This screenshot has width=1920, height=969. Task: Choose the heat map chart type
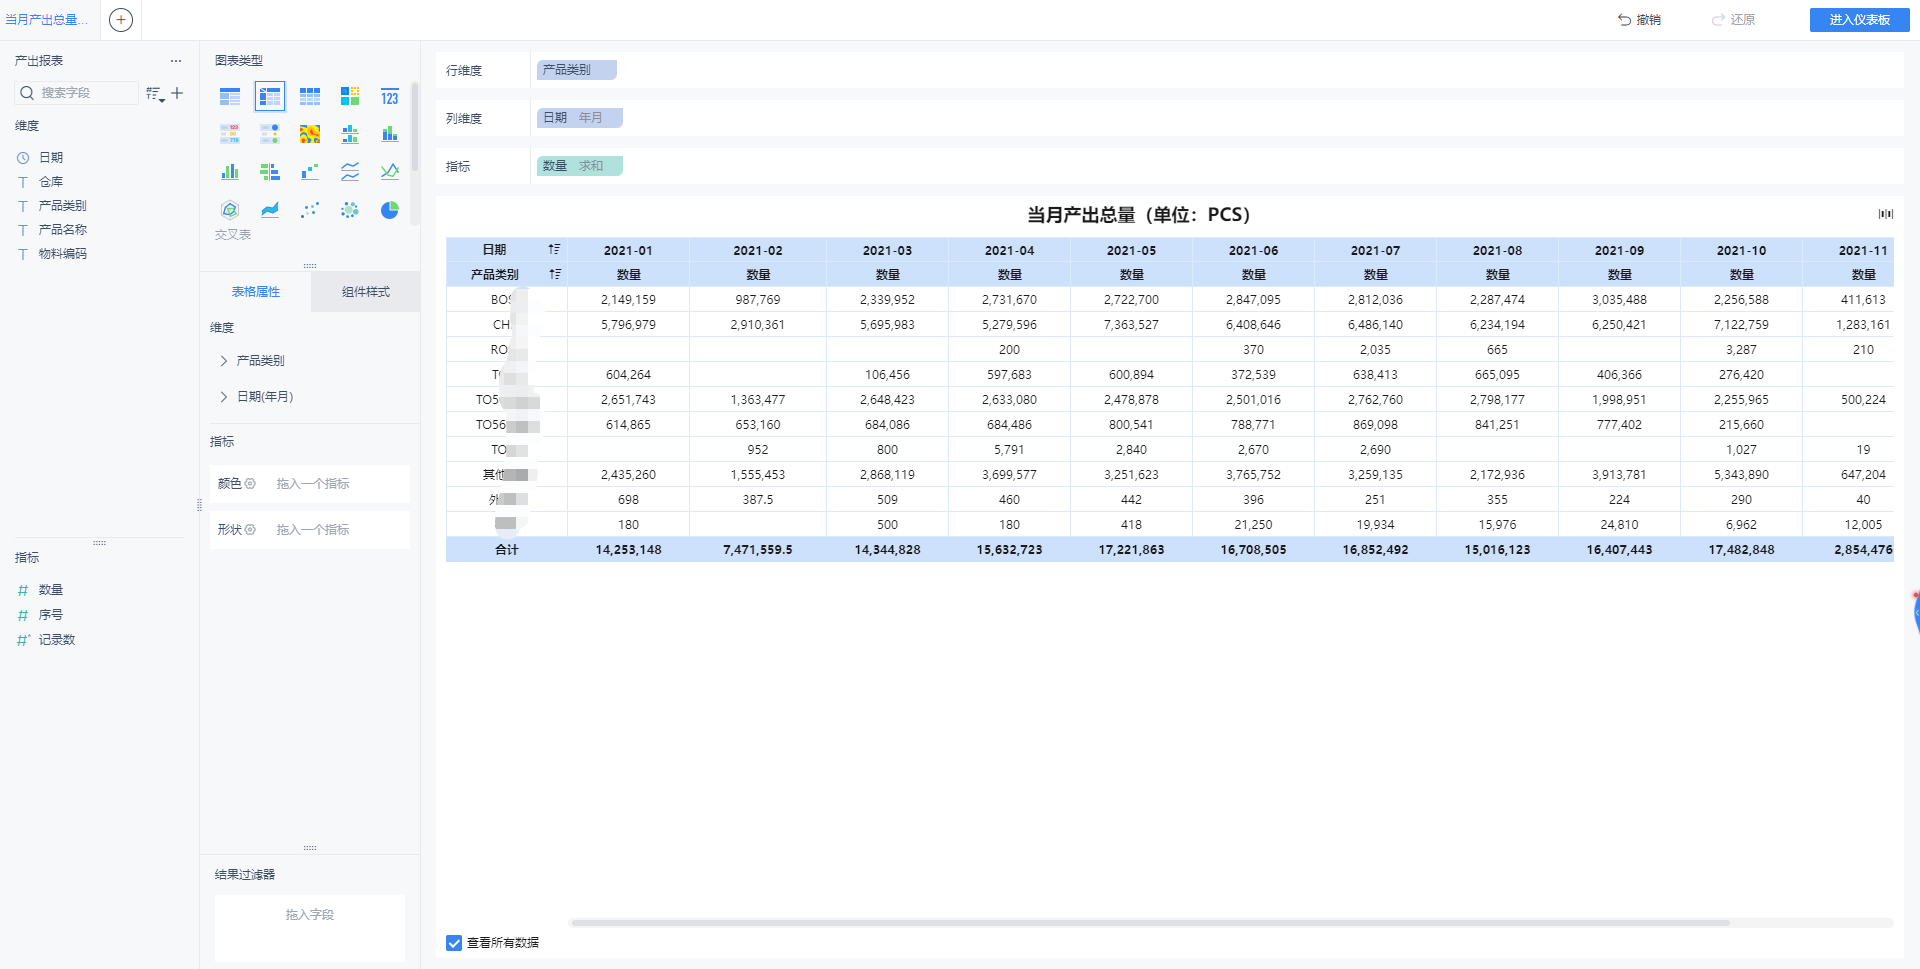pos(310,134)
